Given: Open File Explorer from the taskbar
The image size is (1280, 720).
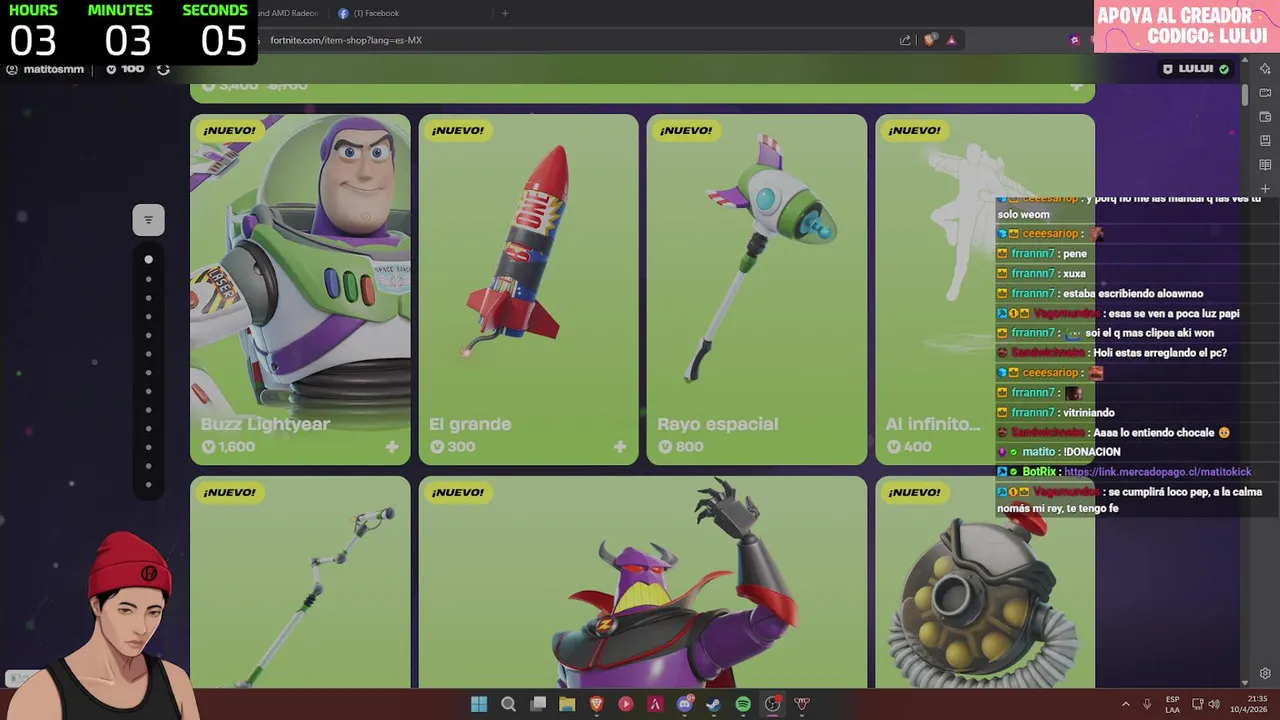Looking at the screenshot, I should click(567, 704).
